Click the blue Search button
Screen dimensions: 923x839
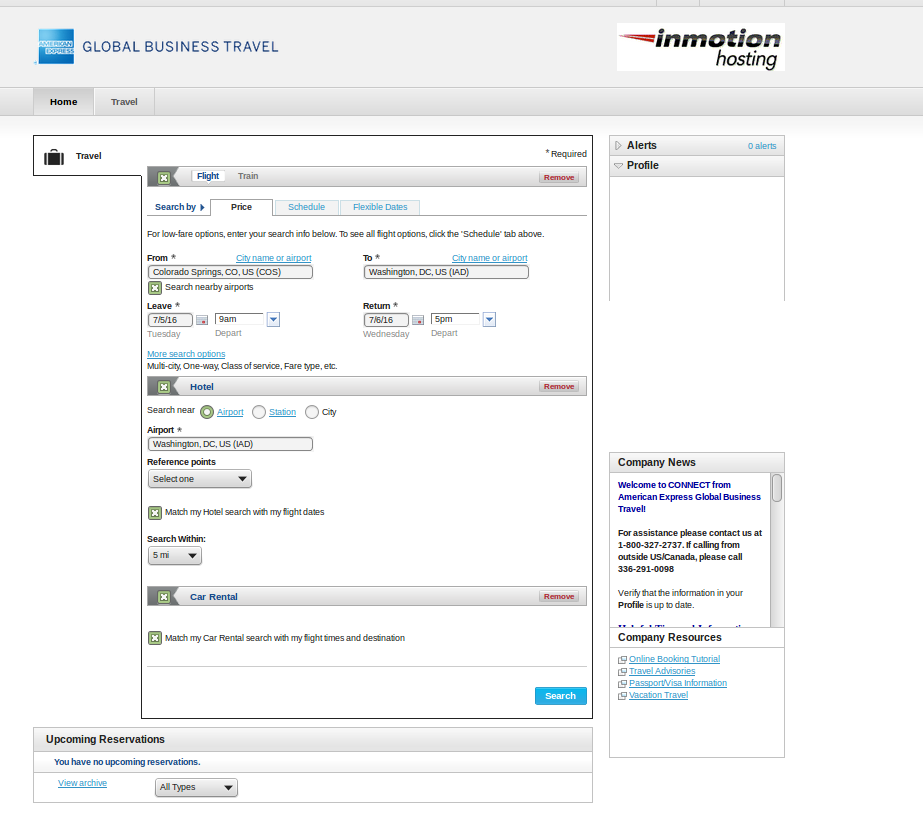coord(560,696)
